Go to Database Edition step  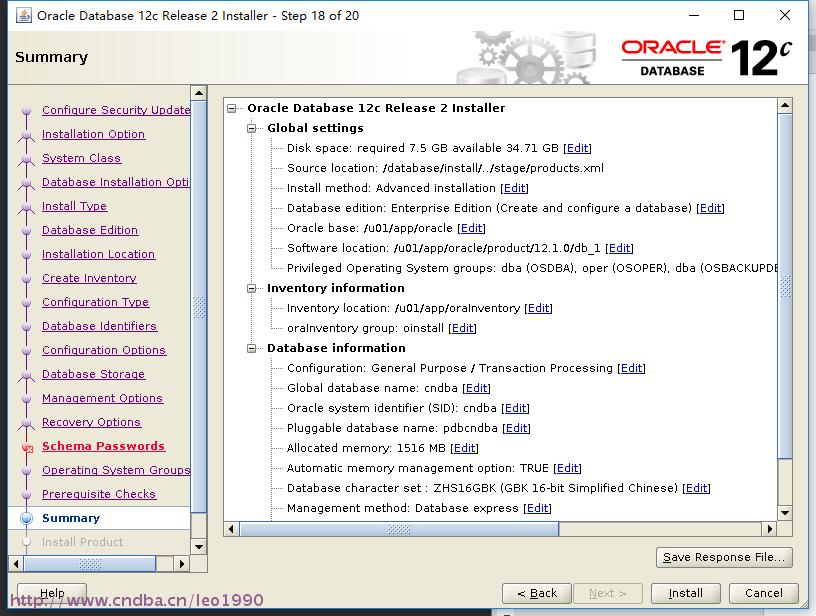[90, 230]
